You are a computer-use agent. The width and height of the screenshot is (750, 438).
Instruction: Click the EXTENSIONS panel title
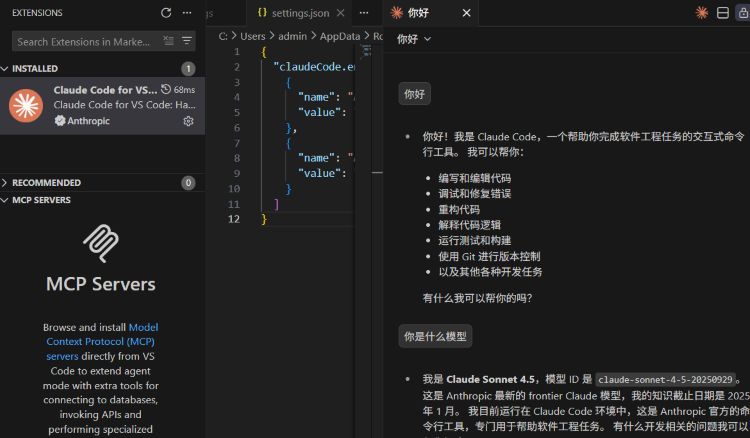pyautogui.click(x=37, y=13)
